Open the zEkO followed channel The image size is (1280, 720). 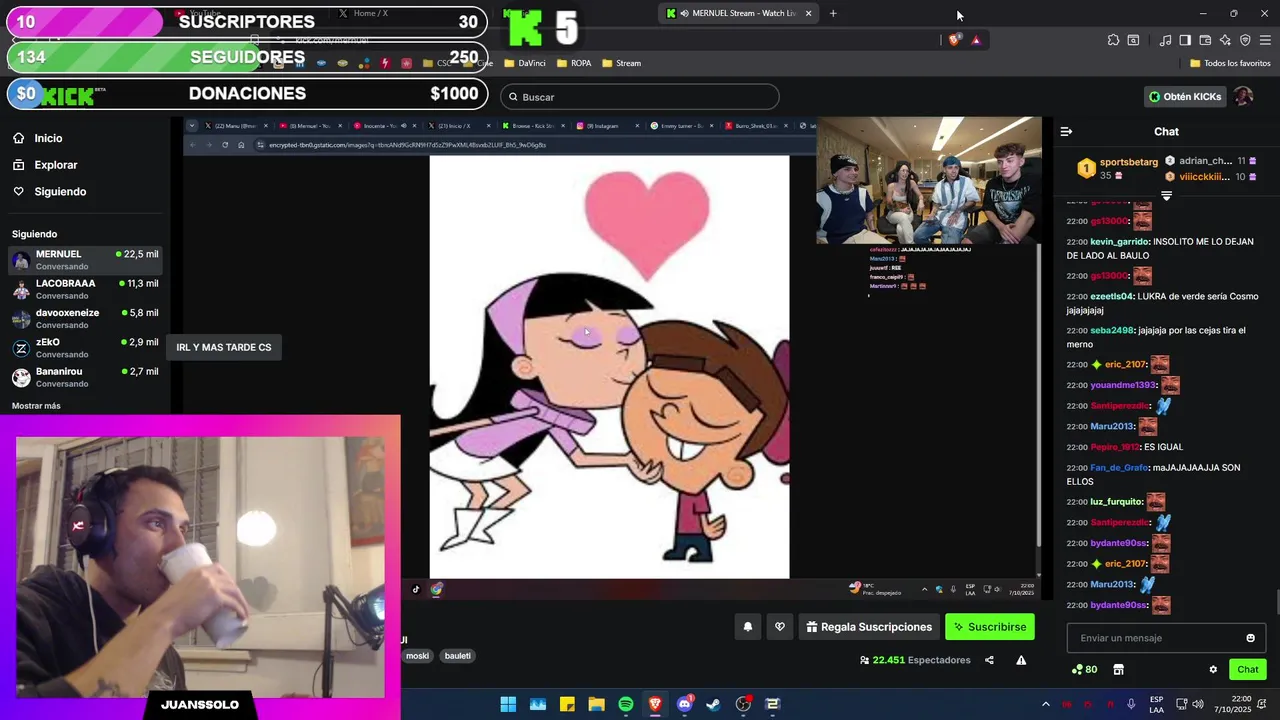85,348
